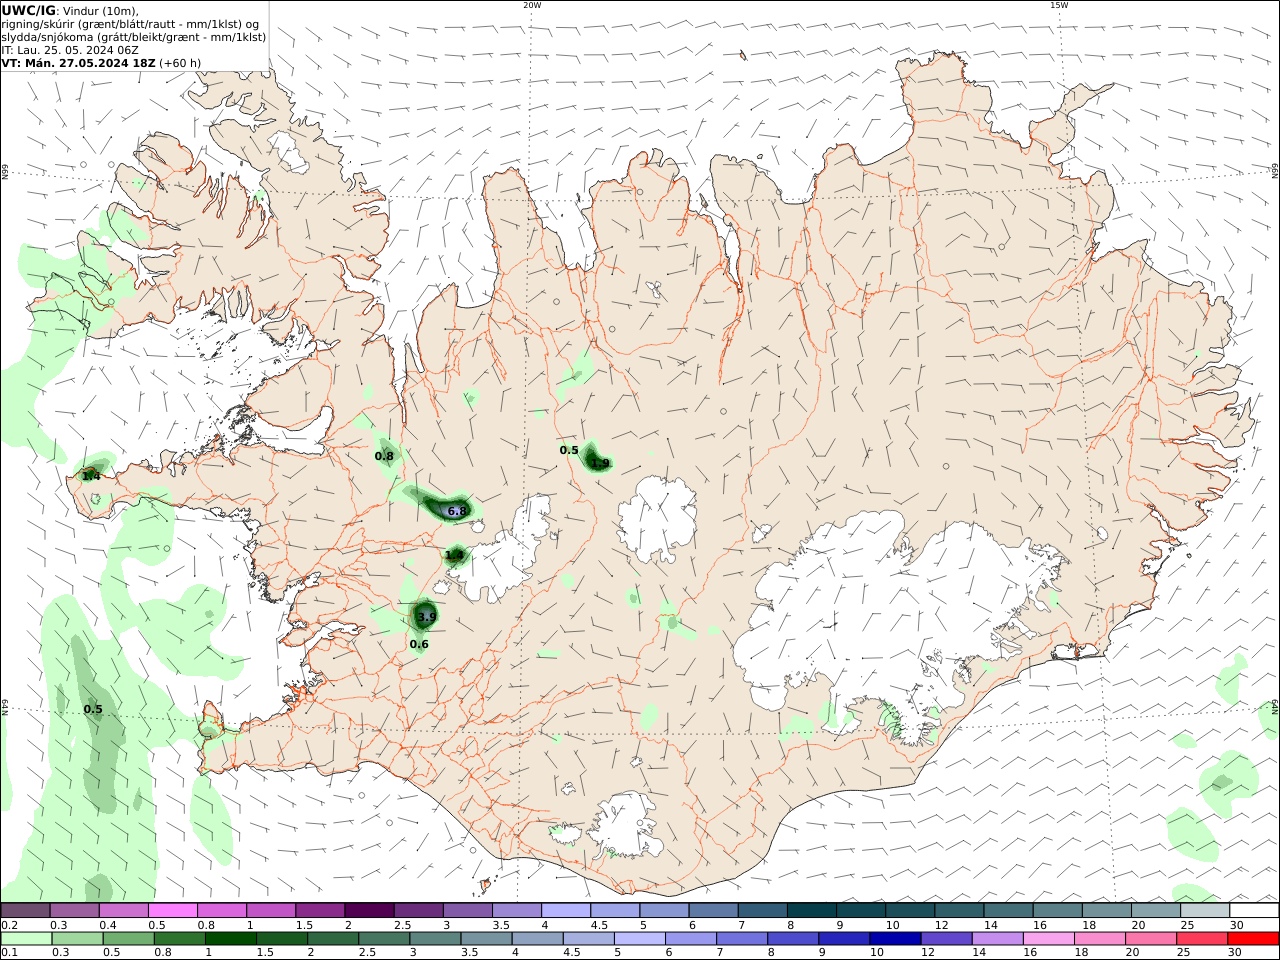Click the dark navy 10–12 rain swatch
The width and height of the screenshot is (1280, 960).
click(x=894, y=939)
